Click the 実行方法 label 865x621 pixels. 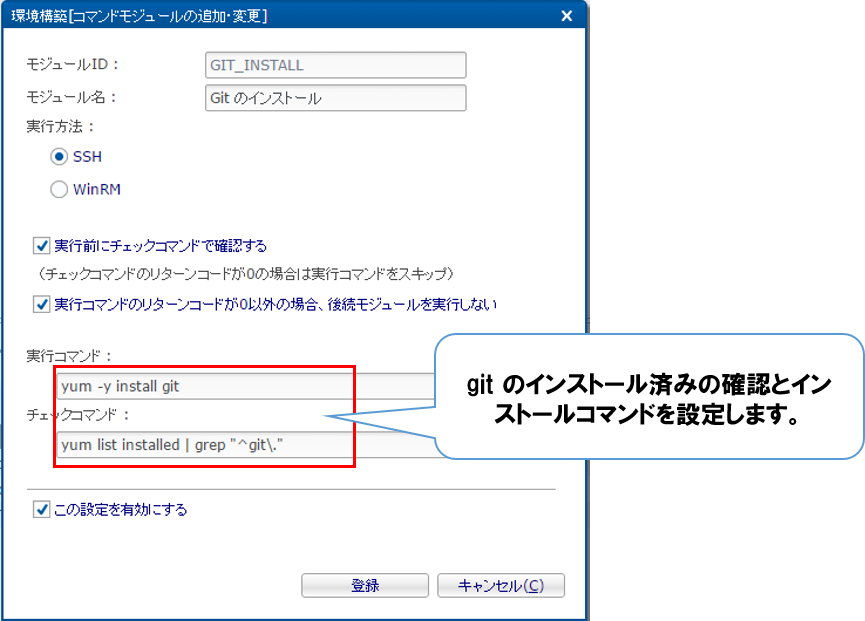pos(60,126)
